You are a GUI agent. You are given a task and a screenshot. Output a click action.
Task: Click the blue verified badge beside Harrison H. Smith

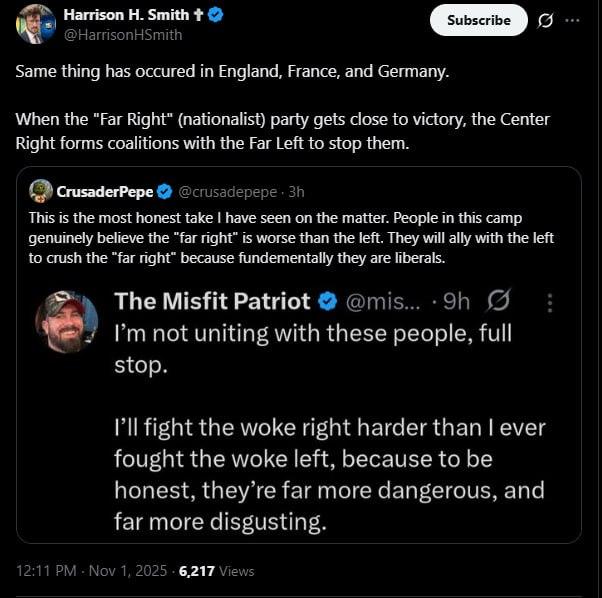click(x=215, y=16)
